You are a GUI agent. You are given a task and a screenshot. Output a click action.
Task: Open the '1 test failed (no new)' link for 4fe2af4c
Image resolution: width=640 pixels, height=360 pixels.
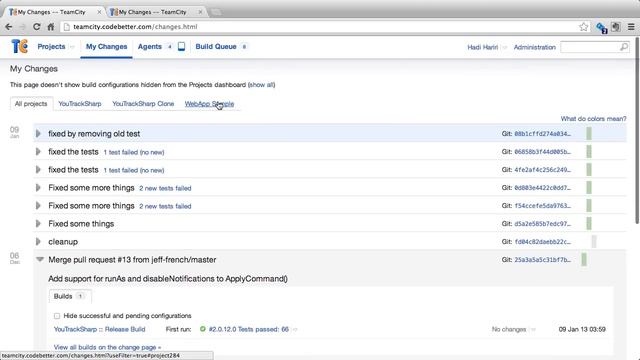[x=134, y=170]
